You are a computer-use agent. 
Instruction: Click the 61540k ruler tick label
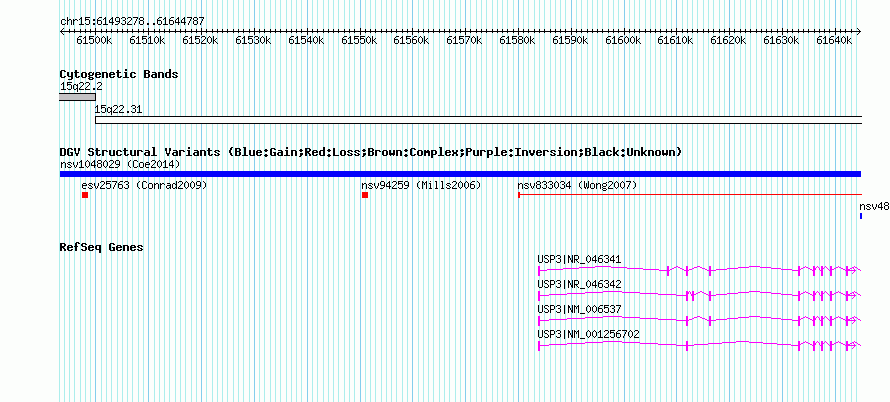306,40
